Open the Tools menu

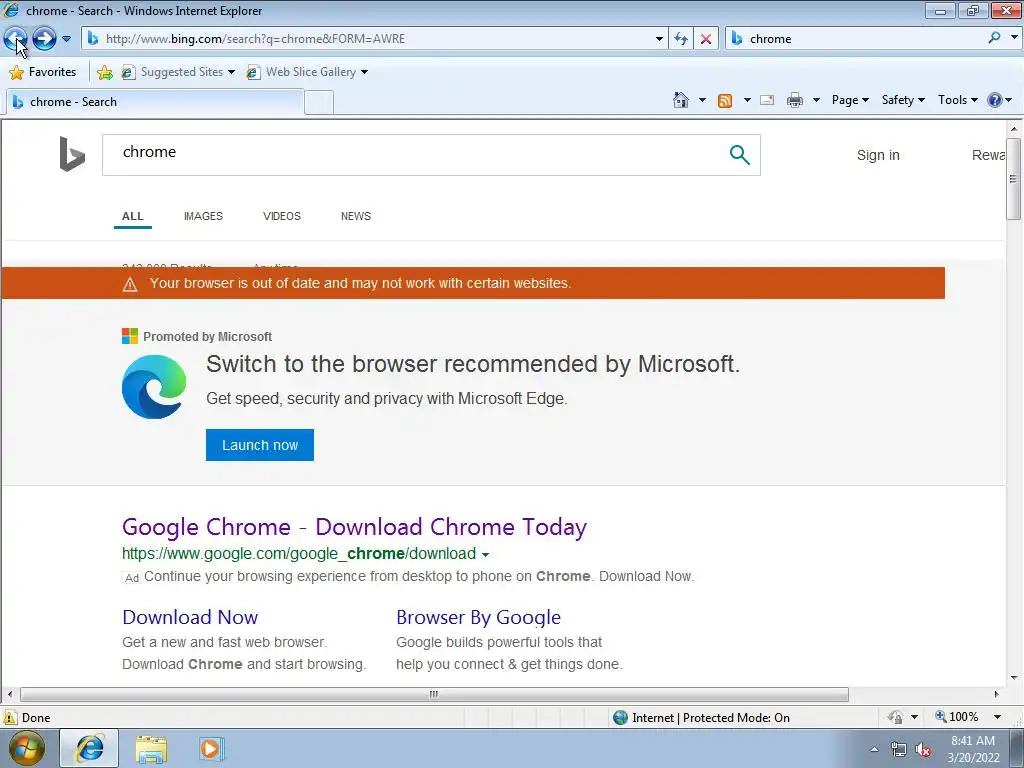coord(957,100)
